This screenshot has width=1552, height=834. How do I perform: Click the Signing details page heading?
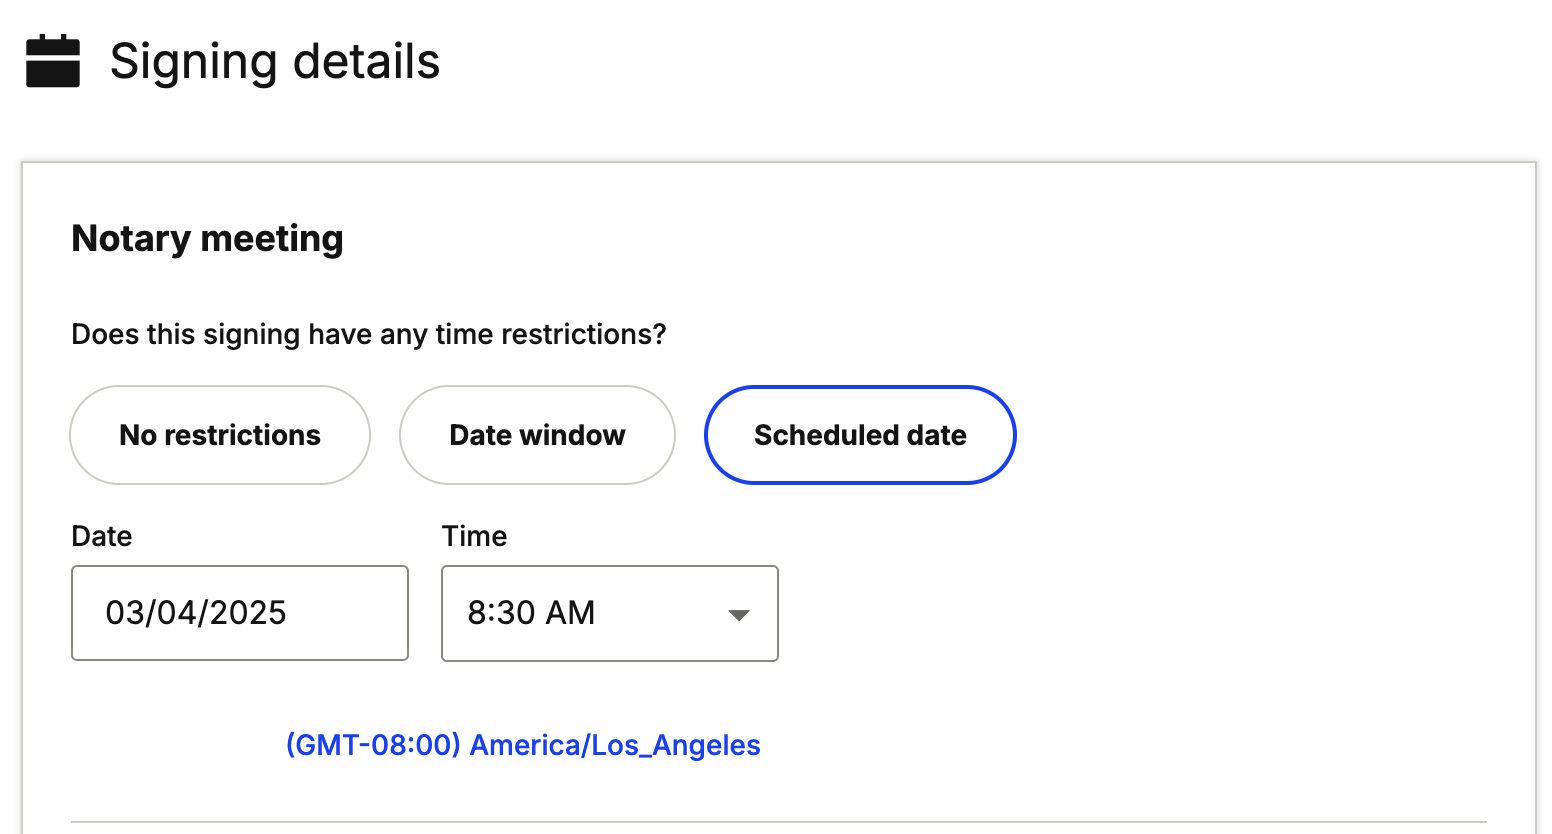pyautogui.click(x=275, y=61)
